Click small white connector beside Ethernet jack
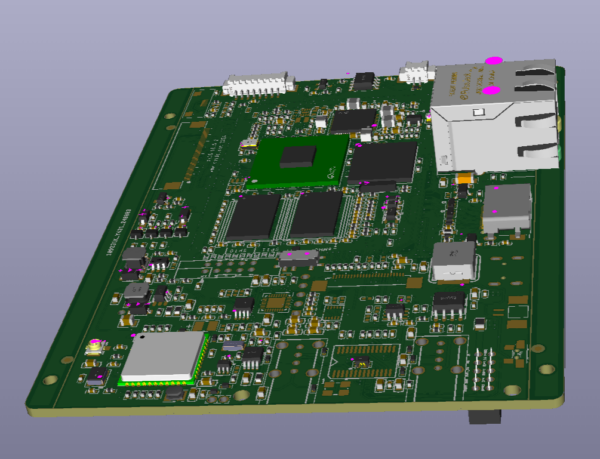600x459 pixels. point(415,72)
